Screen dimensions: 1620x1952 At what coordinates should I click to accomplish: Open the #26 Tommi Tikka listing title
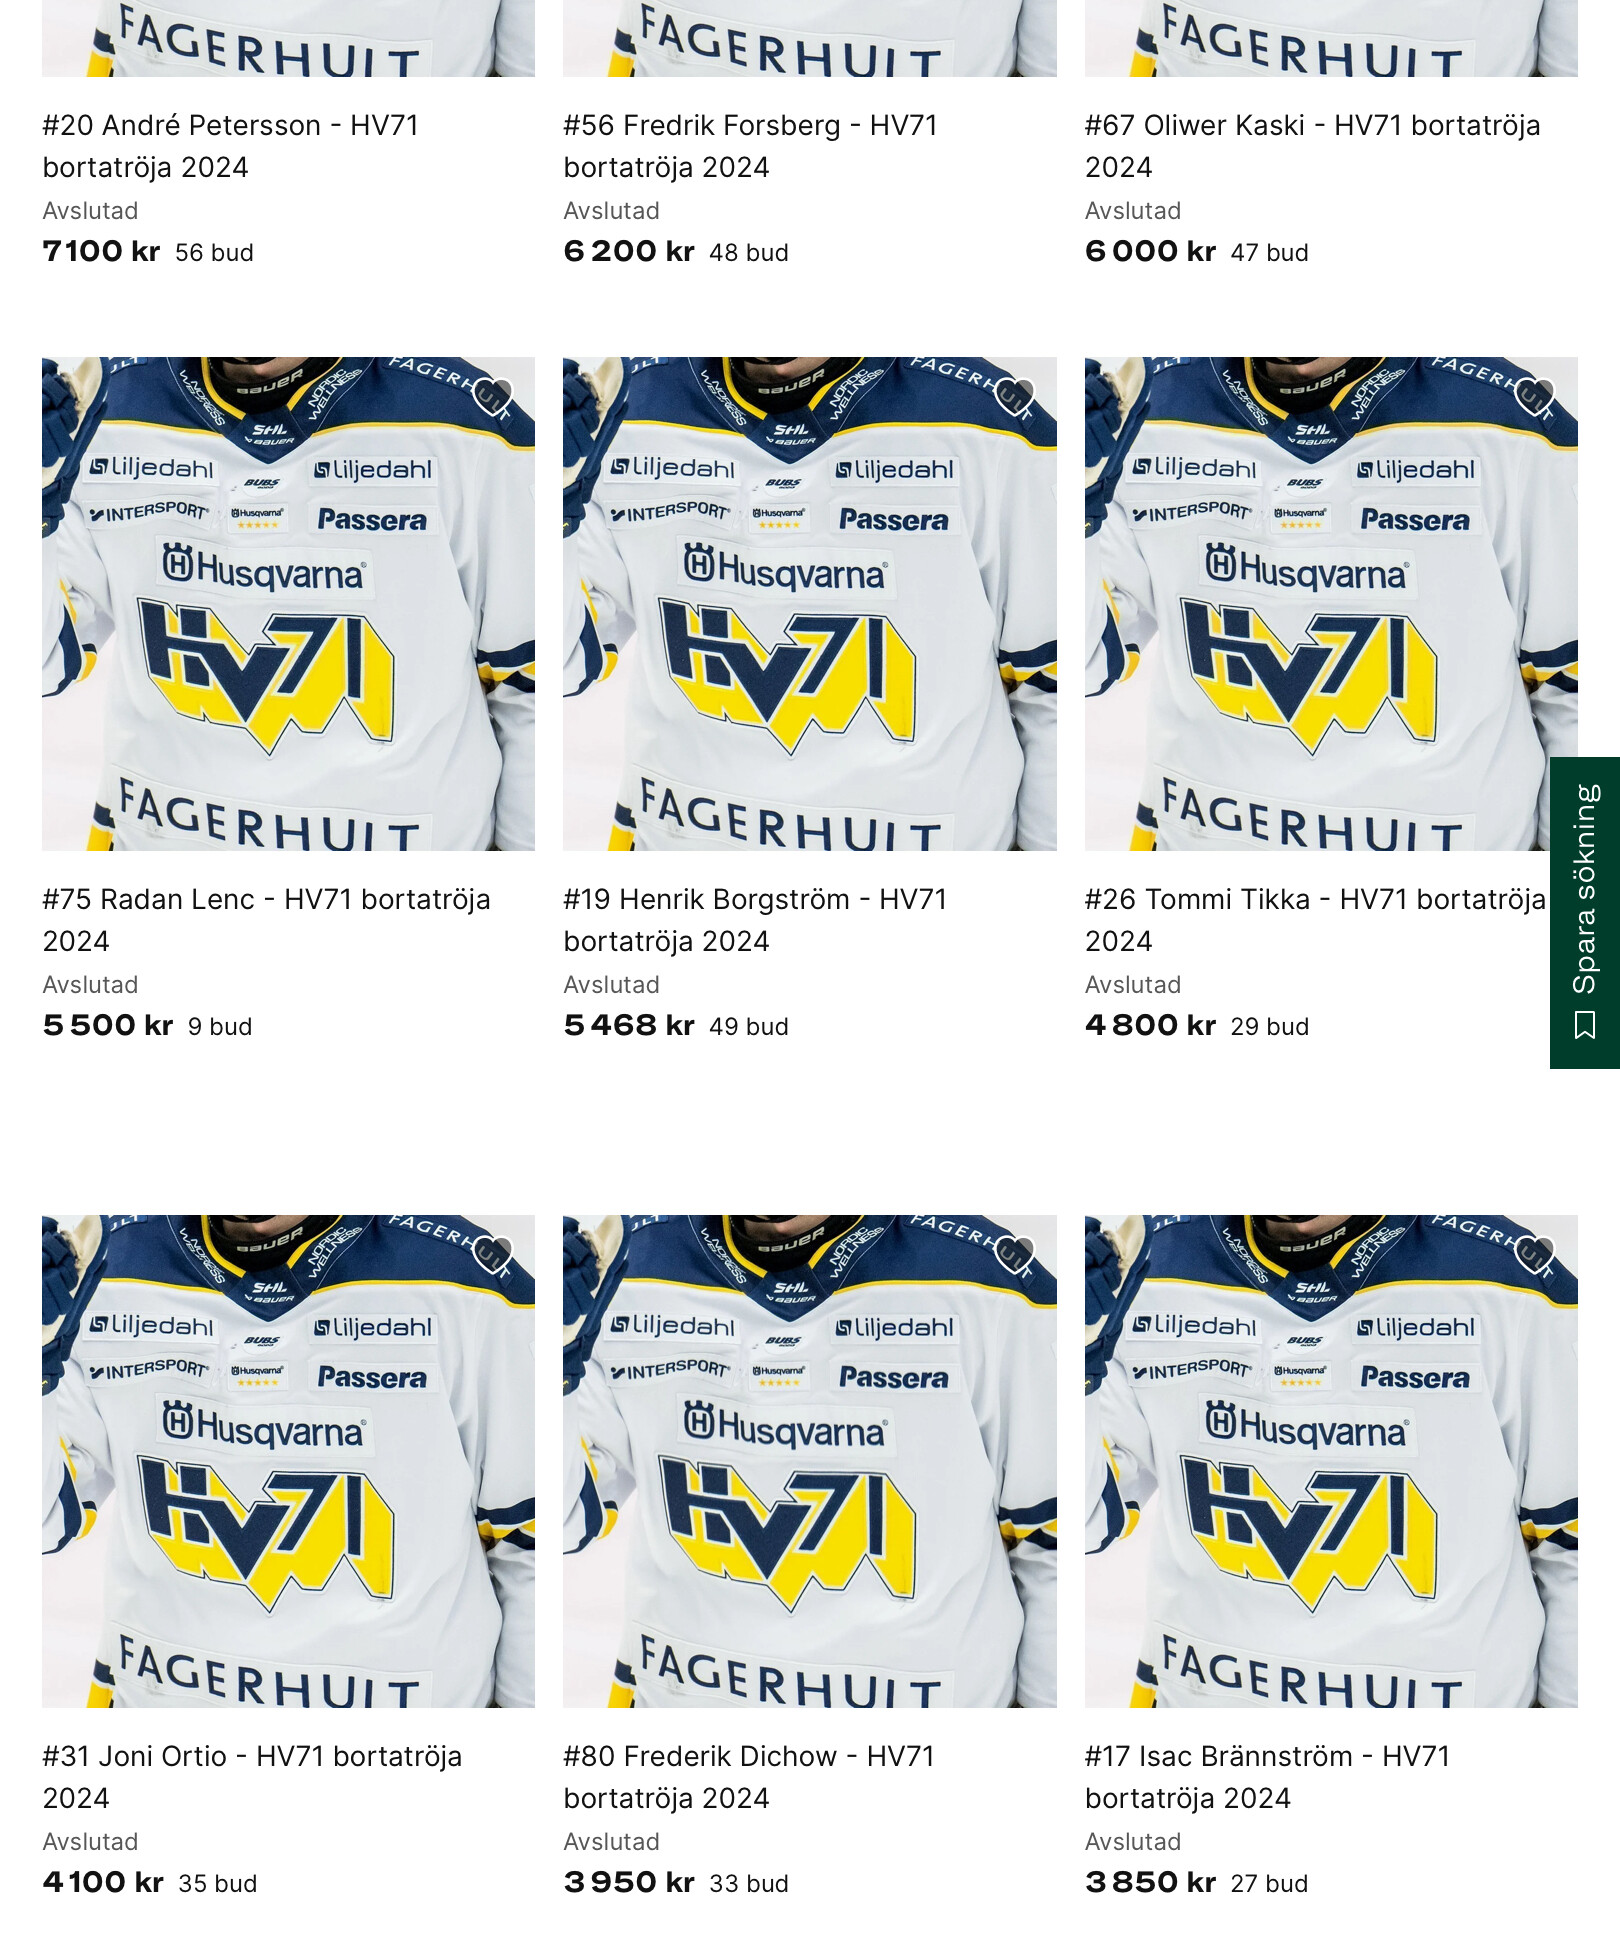(x=1315, y=920)
